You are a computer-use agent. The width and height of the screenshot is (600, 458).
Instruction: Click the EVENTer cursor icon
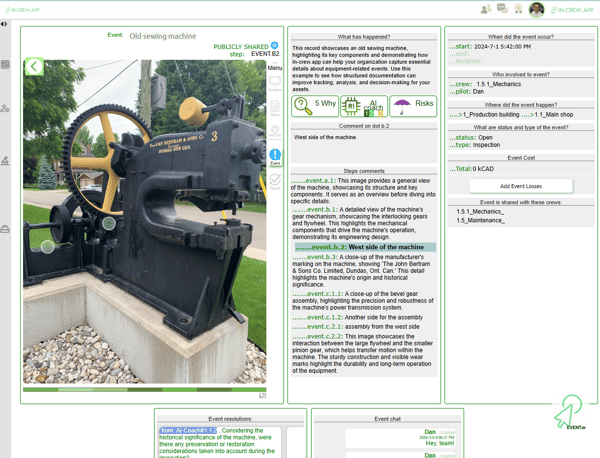pyautogui.click(x=570, y=410)
